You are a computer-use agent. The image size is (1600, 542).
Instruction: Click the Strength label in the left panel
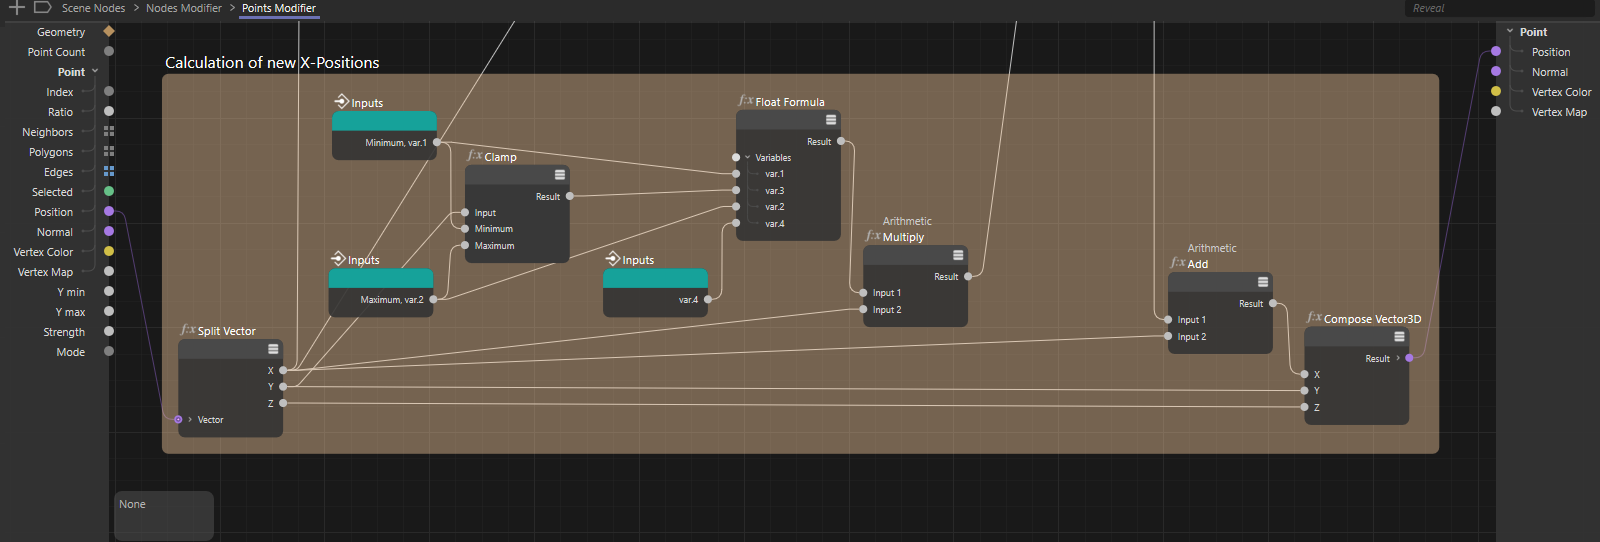(x=64, y=332)
